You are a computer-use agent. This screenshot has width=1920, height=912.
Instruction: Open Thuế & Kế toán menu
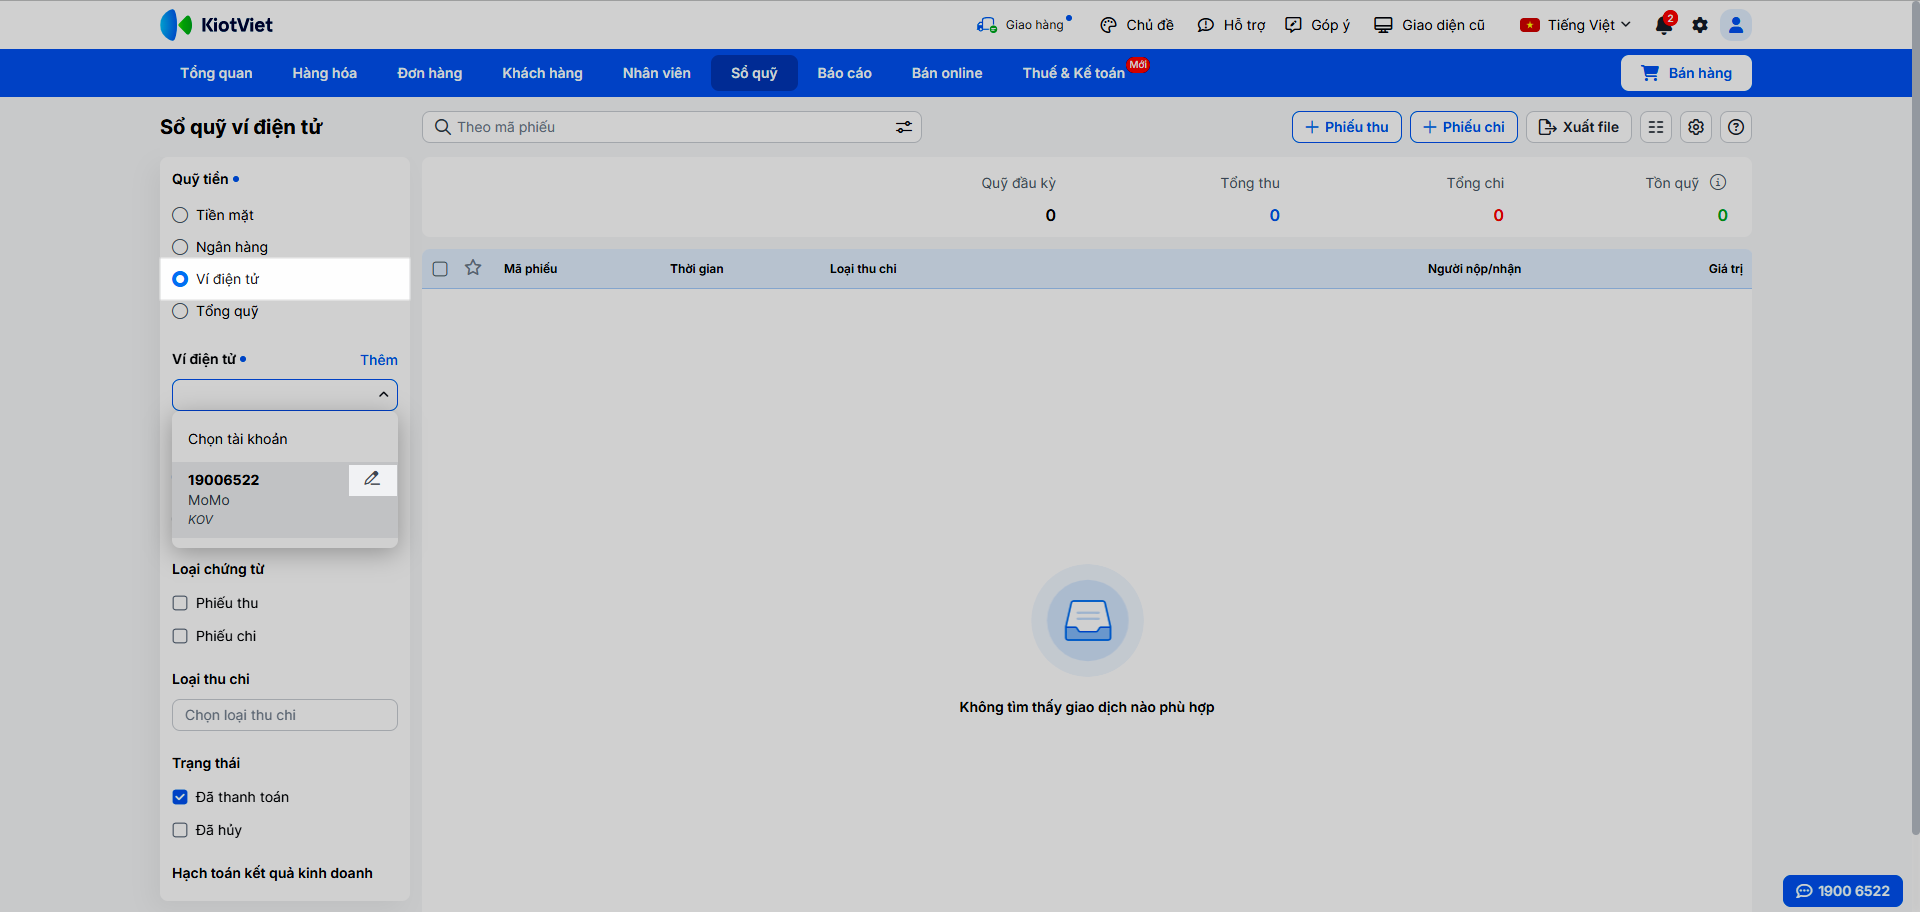point(1074,73)
